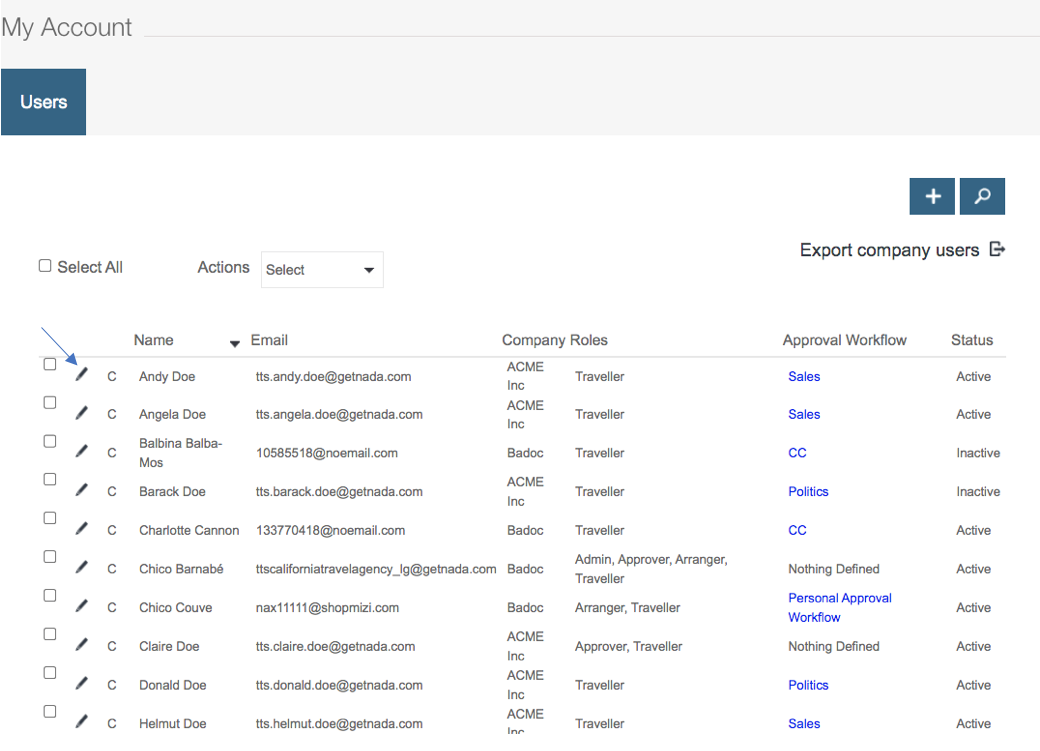Screen dimensions: 1040x751
Task: Click the export icon beside Export company users
Action: (997, 250)
